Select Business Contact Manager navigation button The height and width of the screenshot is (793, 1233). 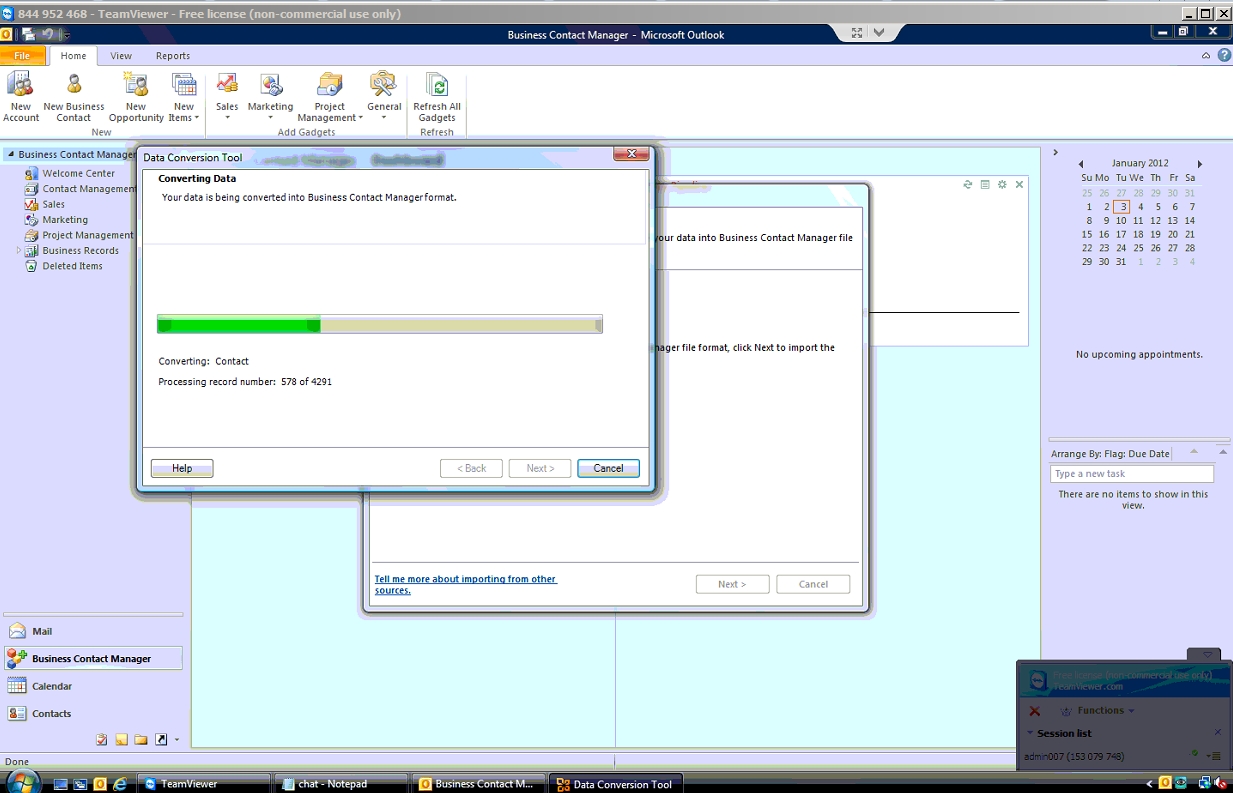tap(93, 658)
